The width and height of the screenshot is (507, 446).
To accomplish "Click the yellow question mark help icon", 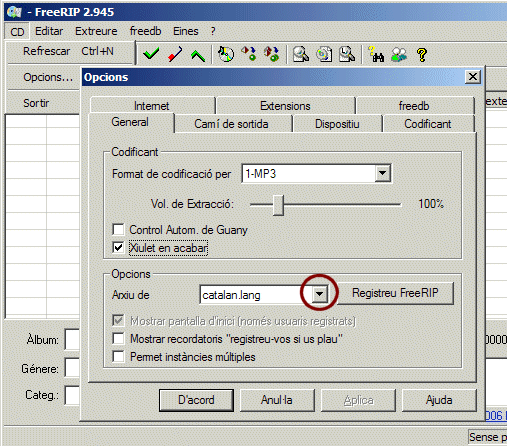I will 422,54.
